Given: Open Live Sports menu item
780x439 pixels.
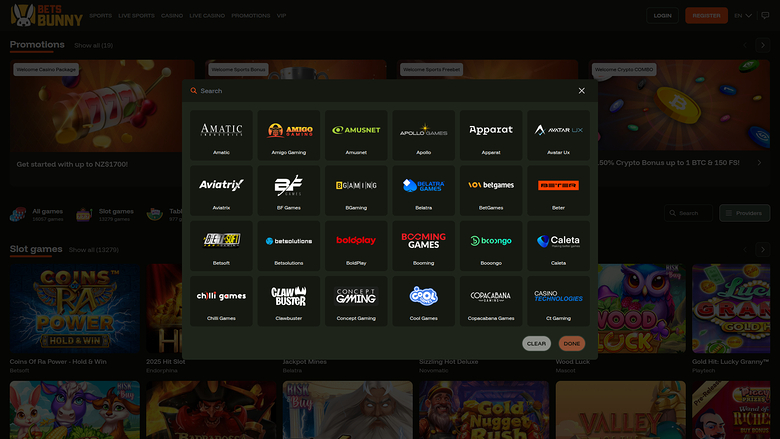Looking at the screenshot, I should click(136, 16).
